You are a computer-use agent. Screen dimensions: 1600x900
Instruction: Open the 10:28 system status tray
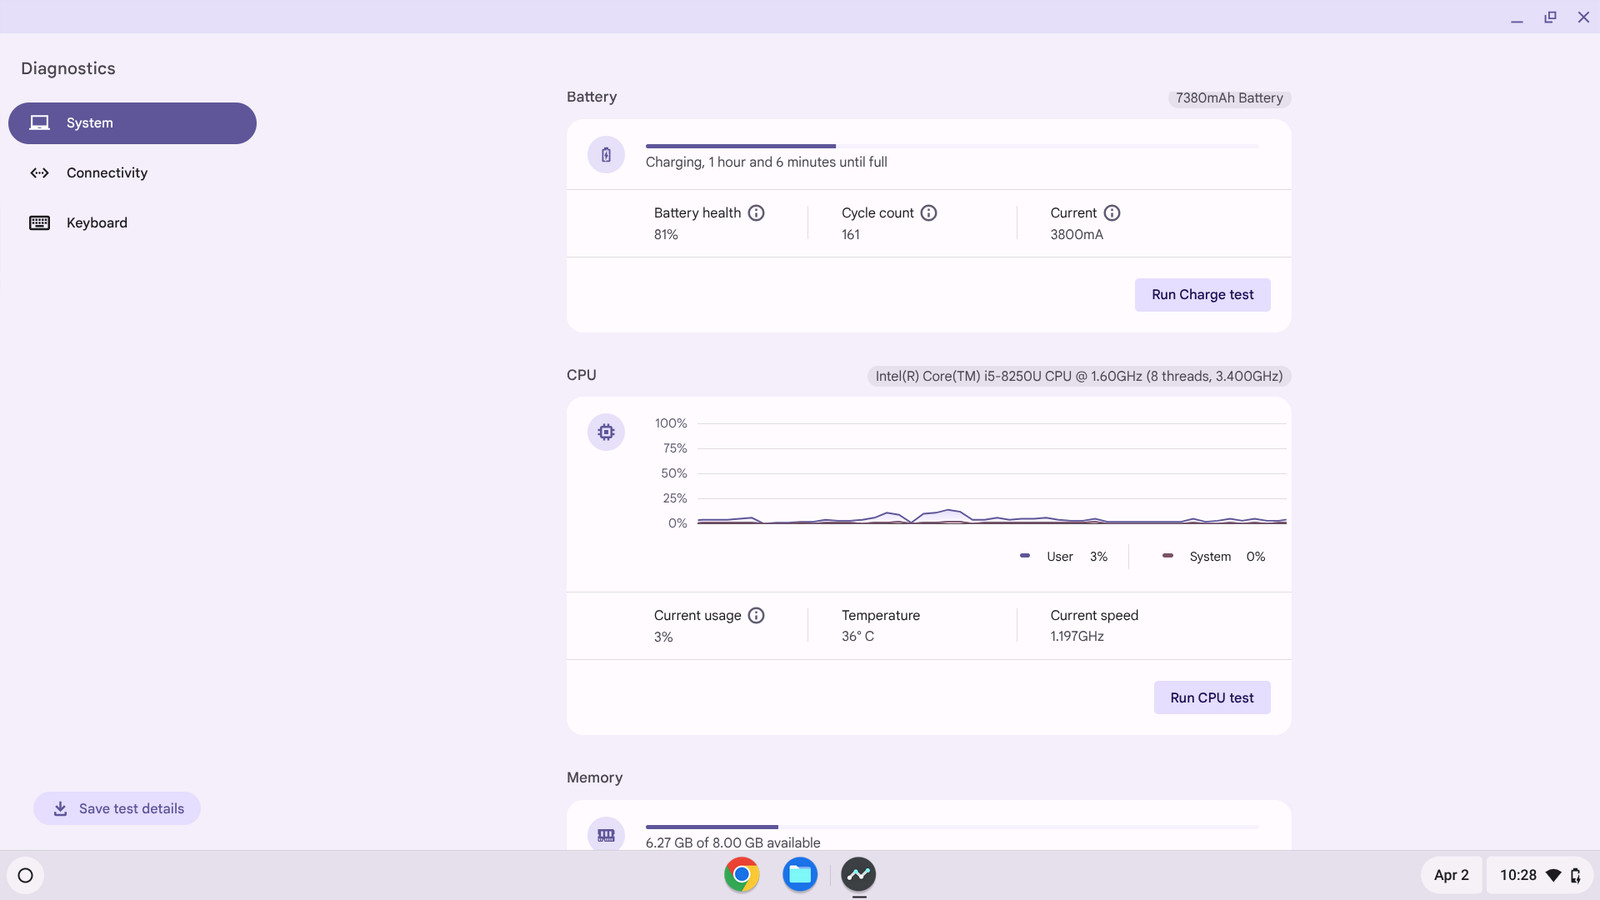[1540, 875]
